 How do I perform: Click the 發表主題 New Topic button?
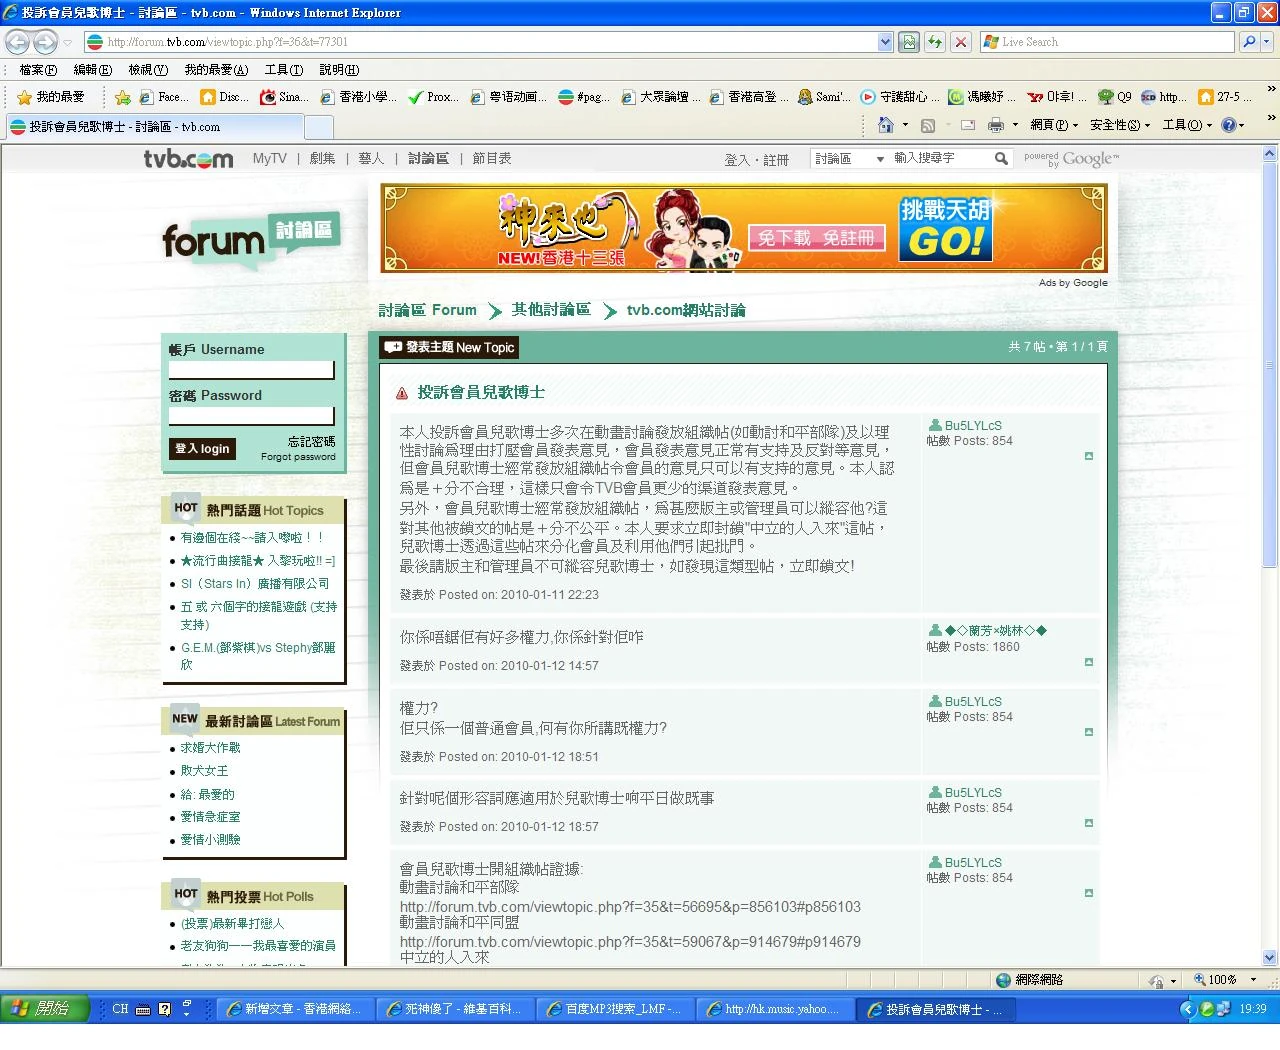[449, 347]
